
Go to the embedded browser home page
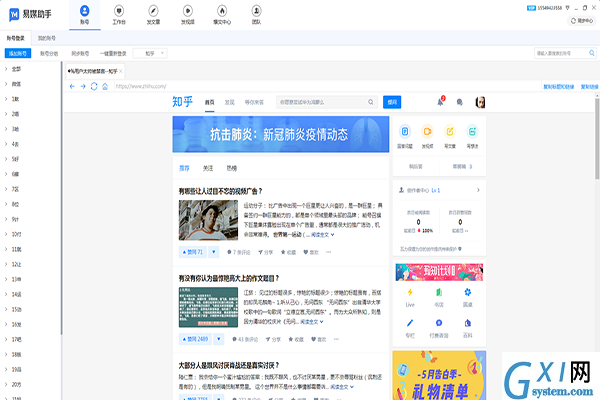click(105, 87)
